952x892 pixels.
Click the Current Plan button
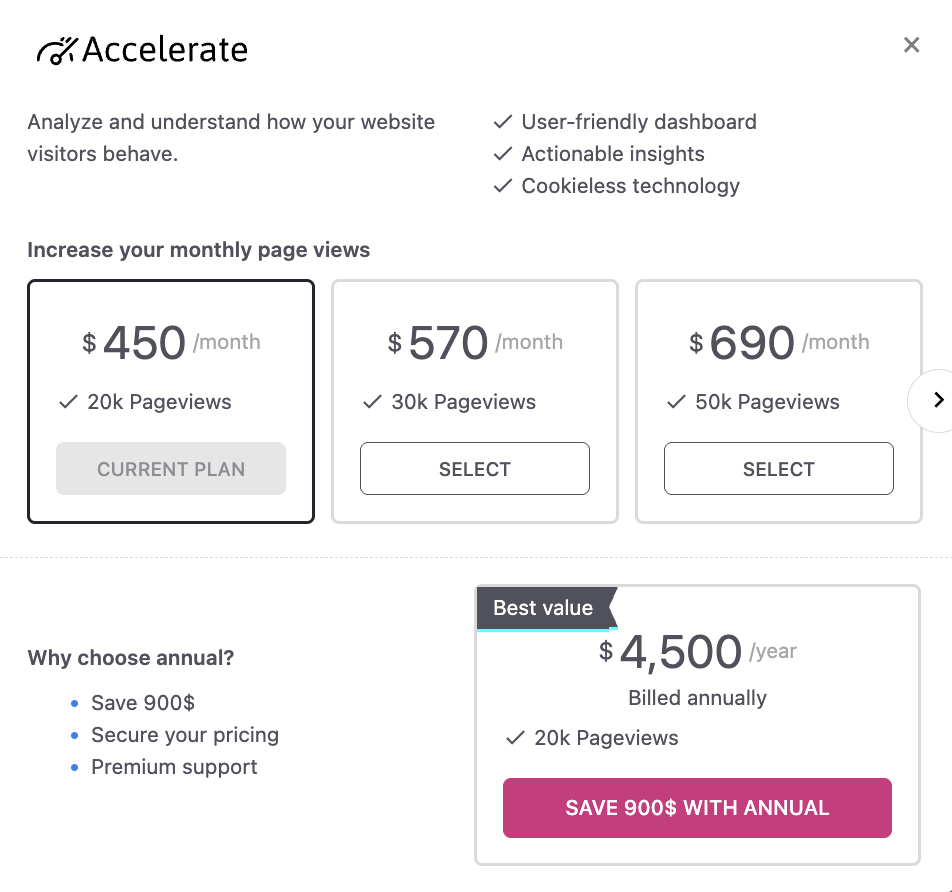[171, 469]
